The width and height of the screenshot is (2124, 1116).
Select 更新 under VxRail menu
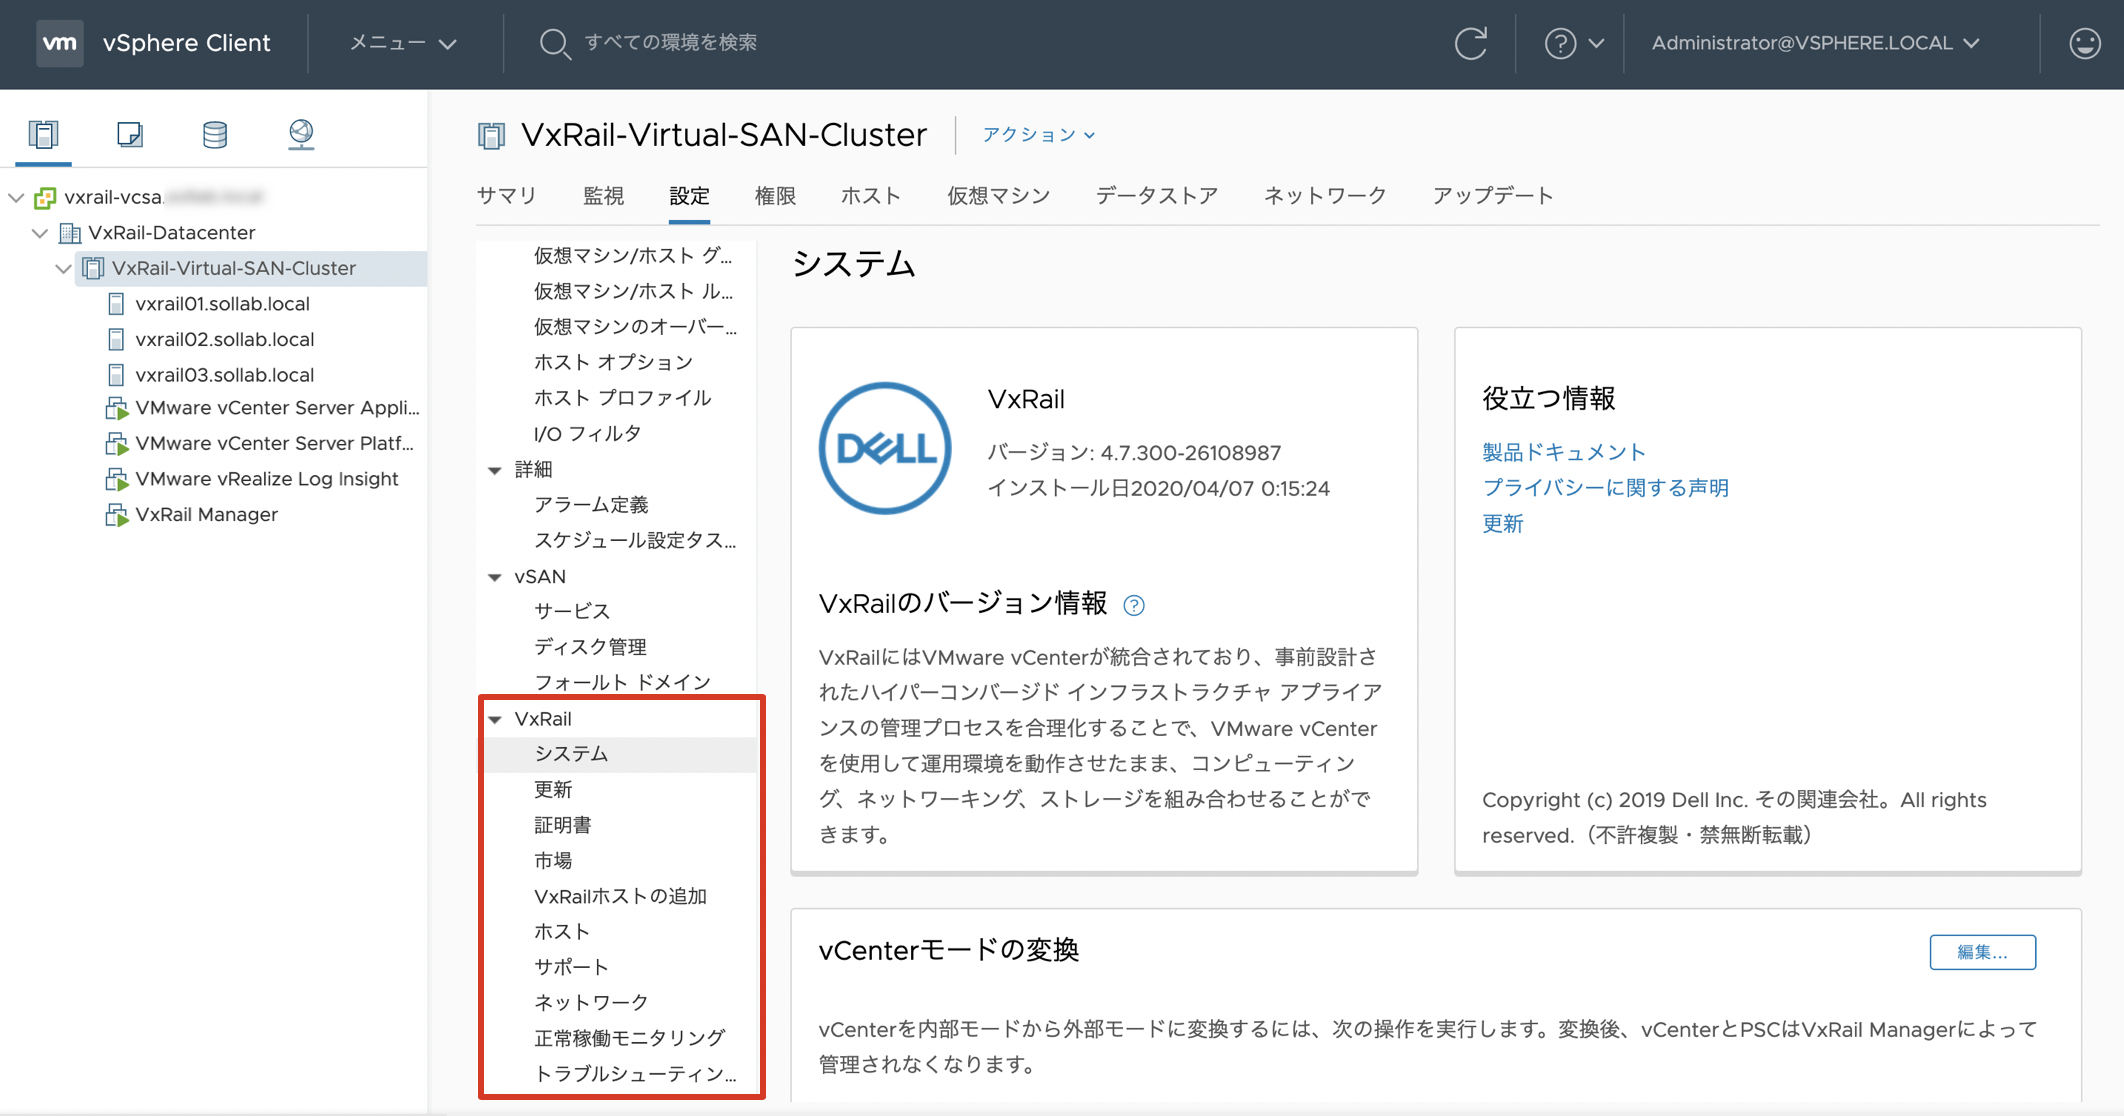point(553,790)
